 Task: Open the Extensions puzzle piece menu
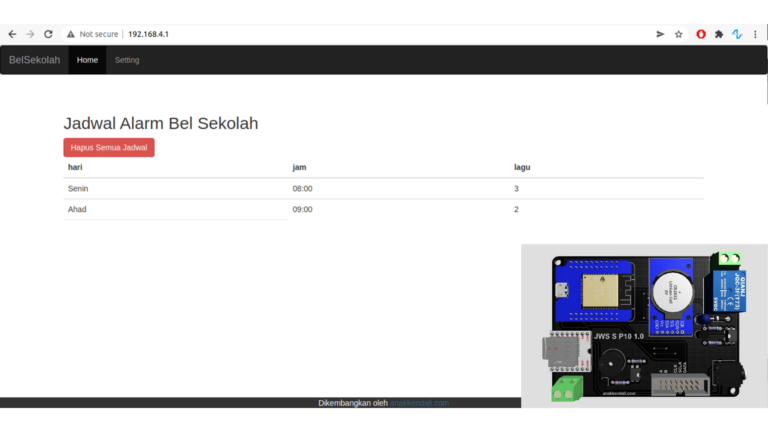[x=719, y=34]
